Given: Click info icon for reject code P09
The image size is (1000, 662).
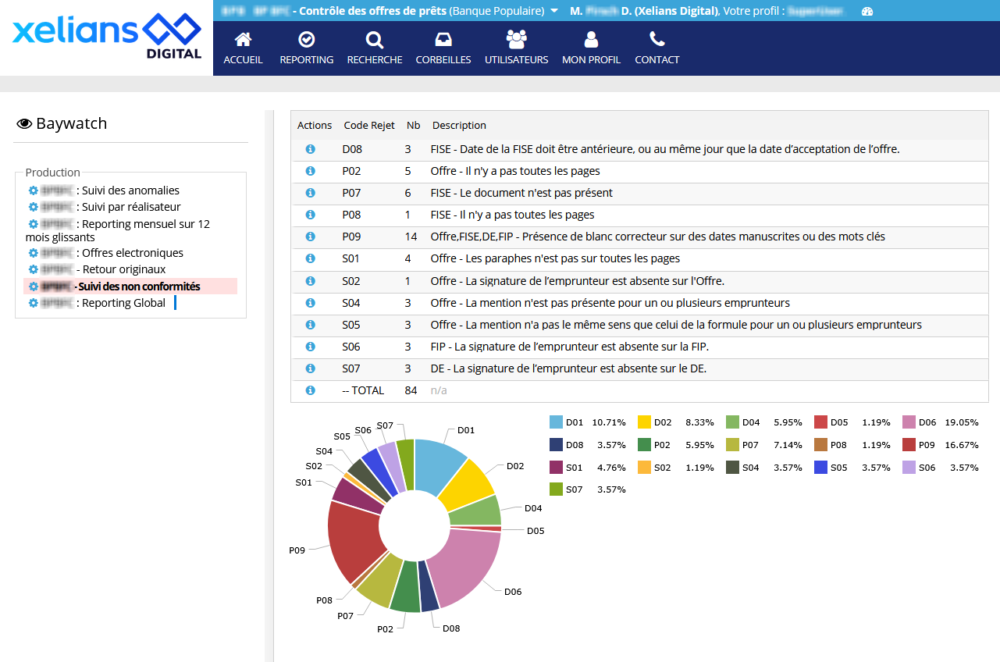Looking at the screenshot, I should (x=310, y=237).
